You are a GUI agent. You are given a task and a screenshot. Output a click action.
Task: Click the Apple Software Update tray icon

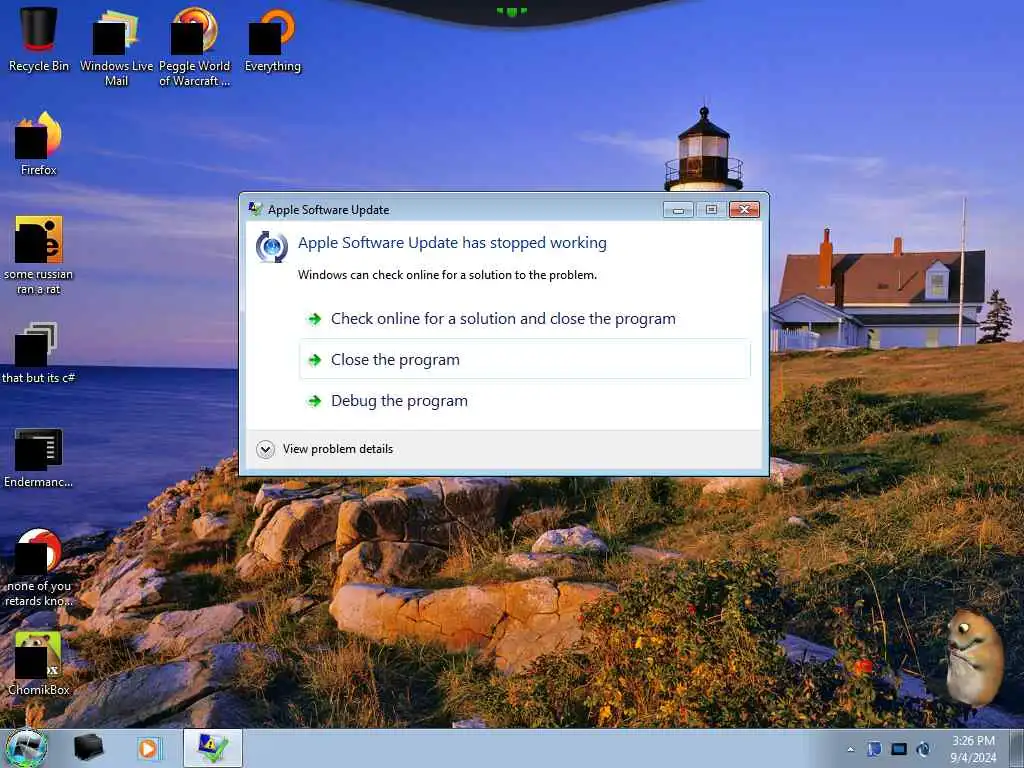923,749
